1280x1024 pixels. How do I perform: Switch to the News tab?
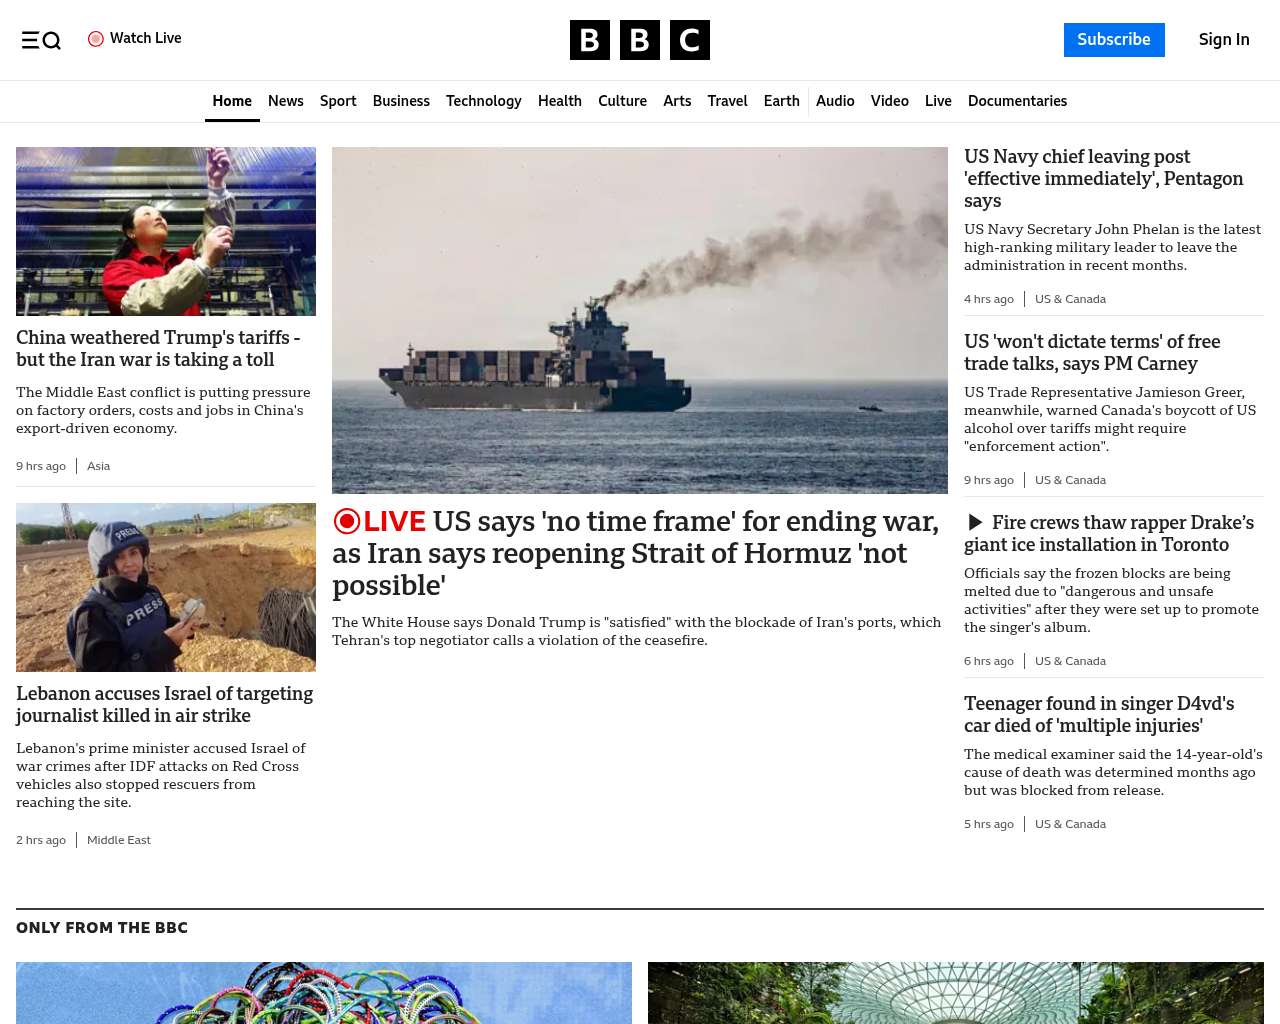click(285, 101)
